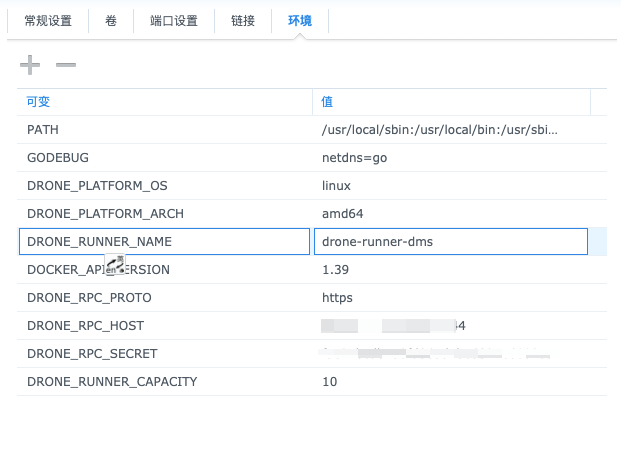Switch to the 常规设置 tab
The width and height of the screenshot is (621, 471).
(48, 21)
